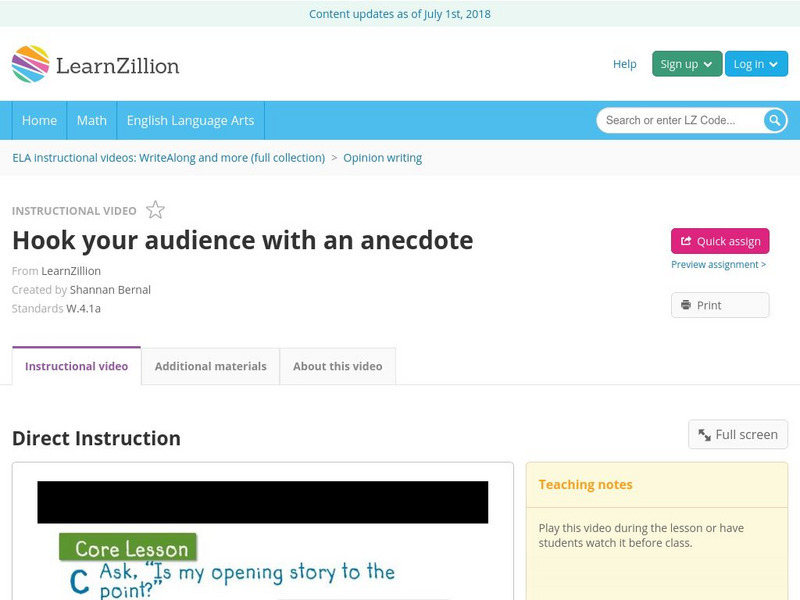The image size is (800, 600).
Task: Click the Opinion writing breadcrumb link
Action: [x=383, y=157]
